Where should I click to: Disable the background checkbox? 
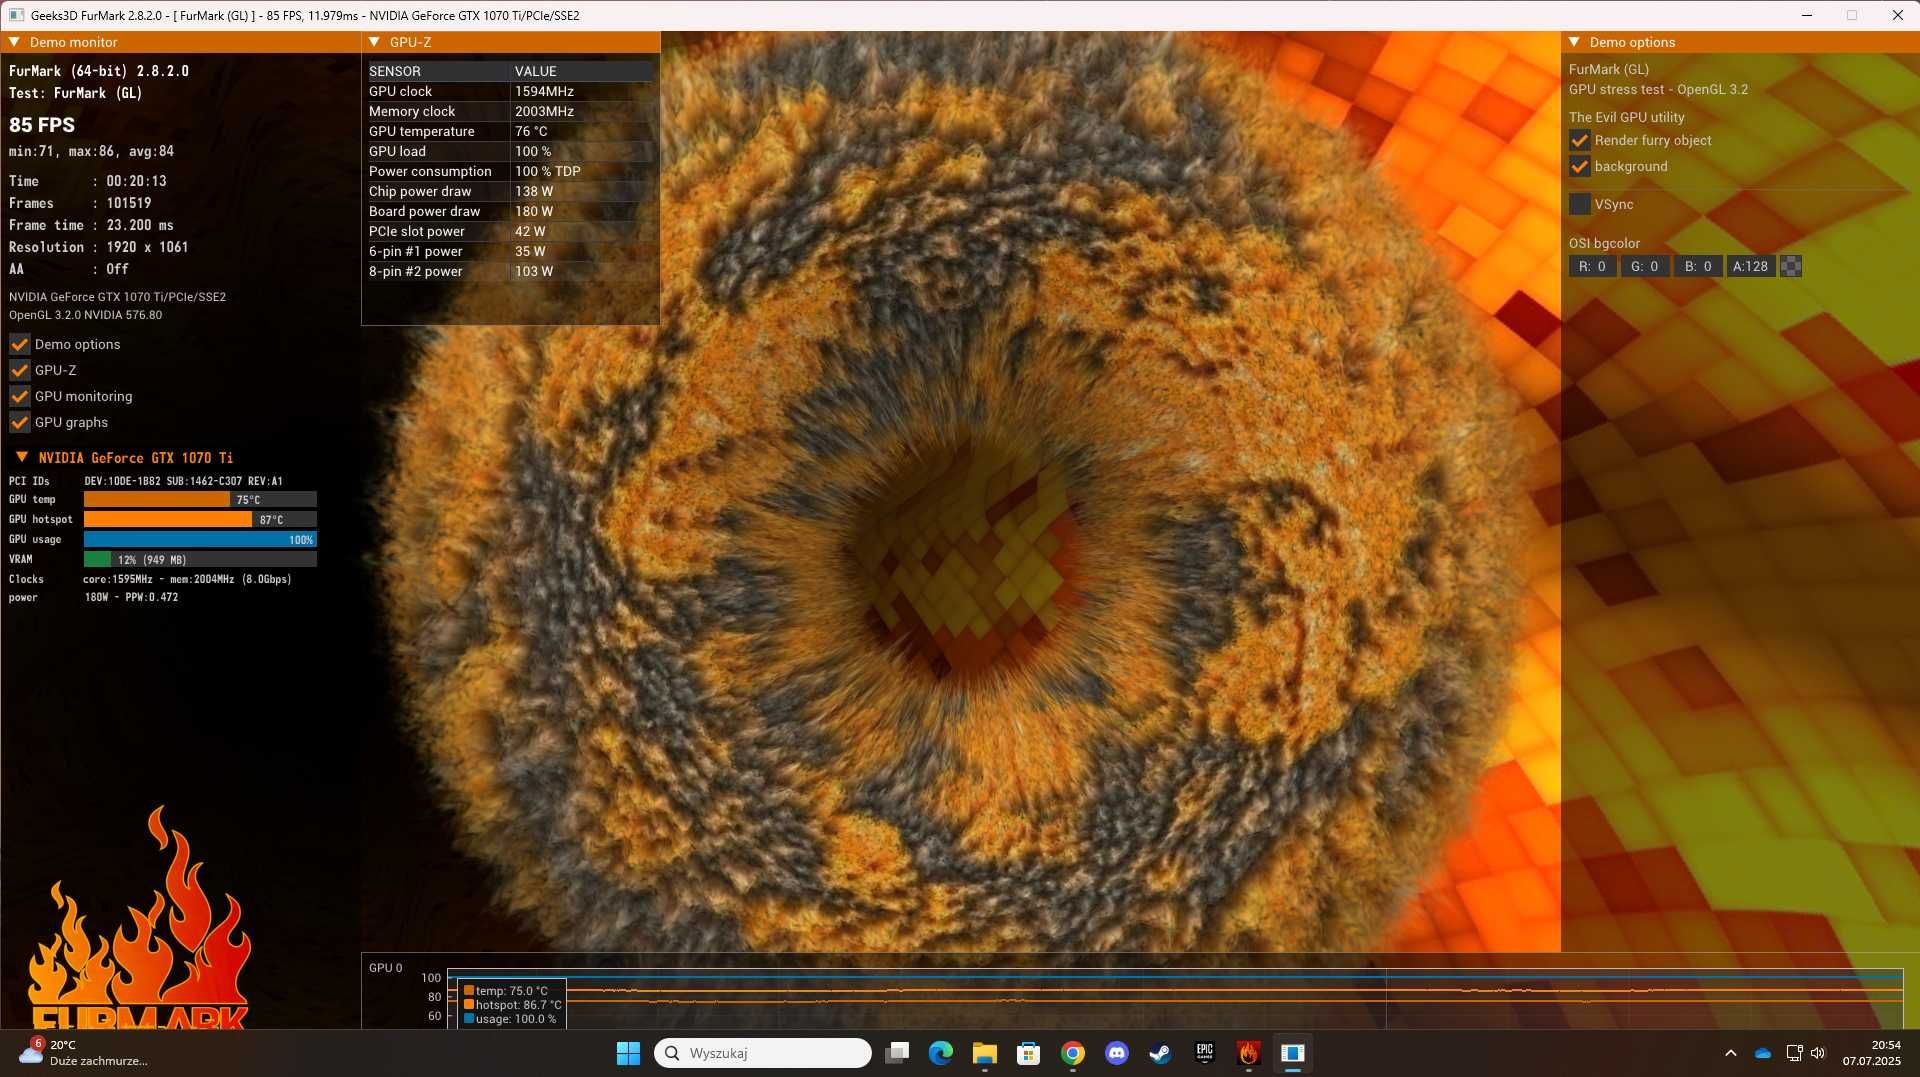tap(1580, 166)
